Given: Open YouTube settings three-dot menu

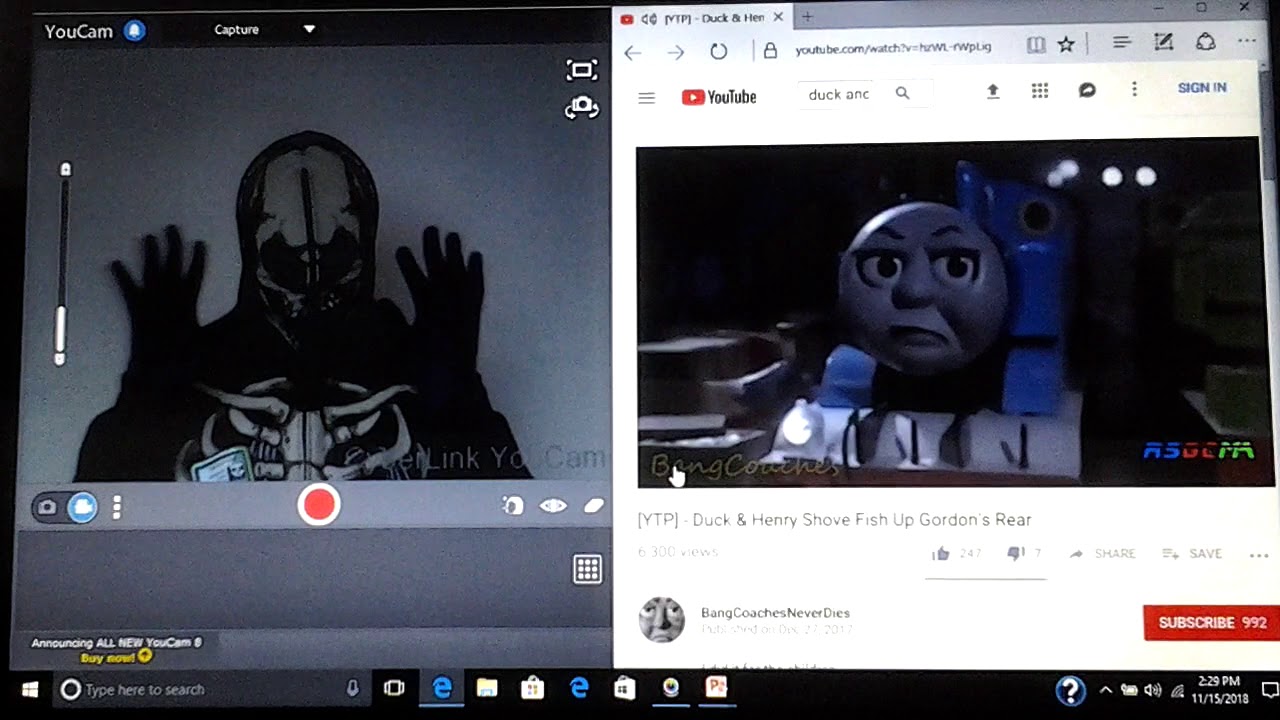Looking at the screenshot, I should click(1134, 90).
